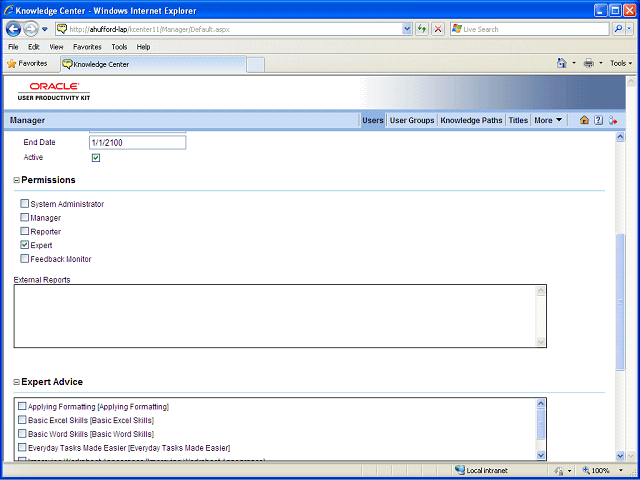Open the address bar dropdown arrow
This screenshot has height=480, width=640.
[407, 29]
